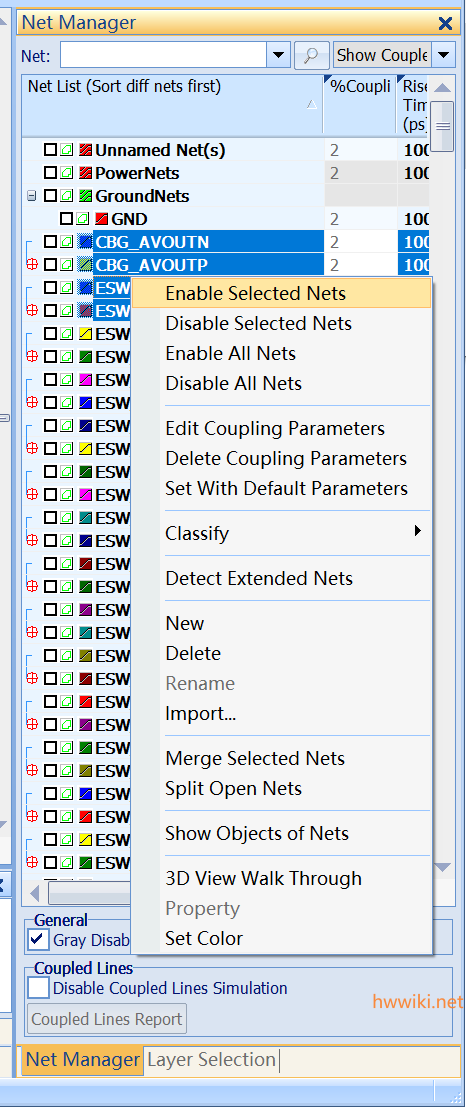466x1114 pixels.
Task: Enable the GND net checkbox
Action: tap(66, 219)
